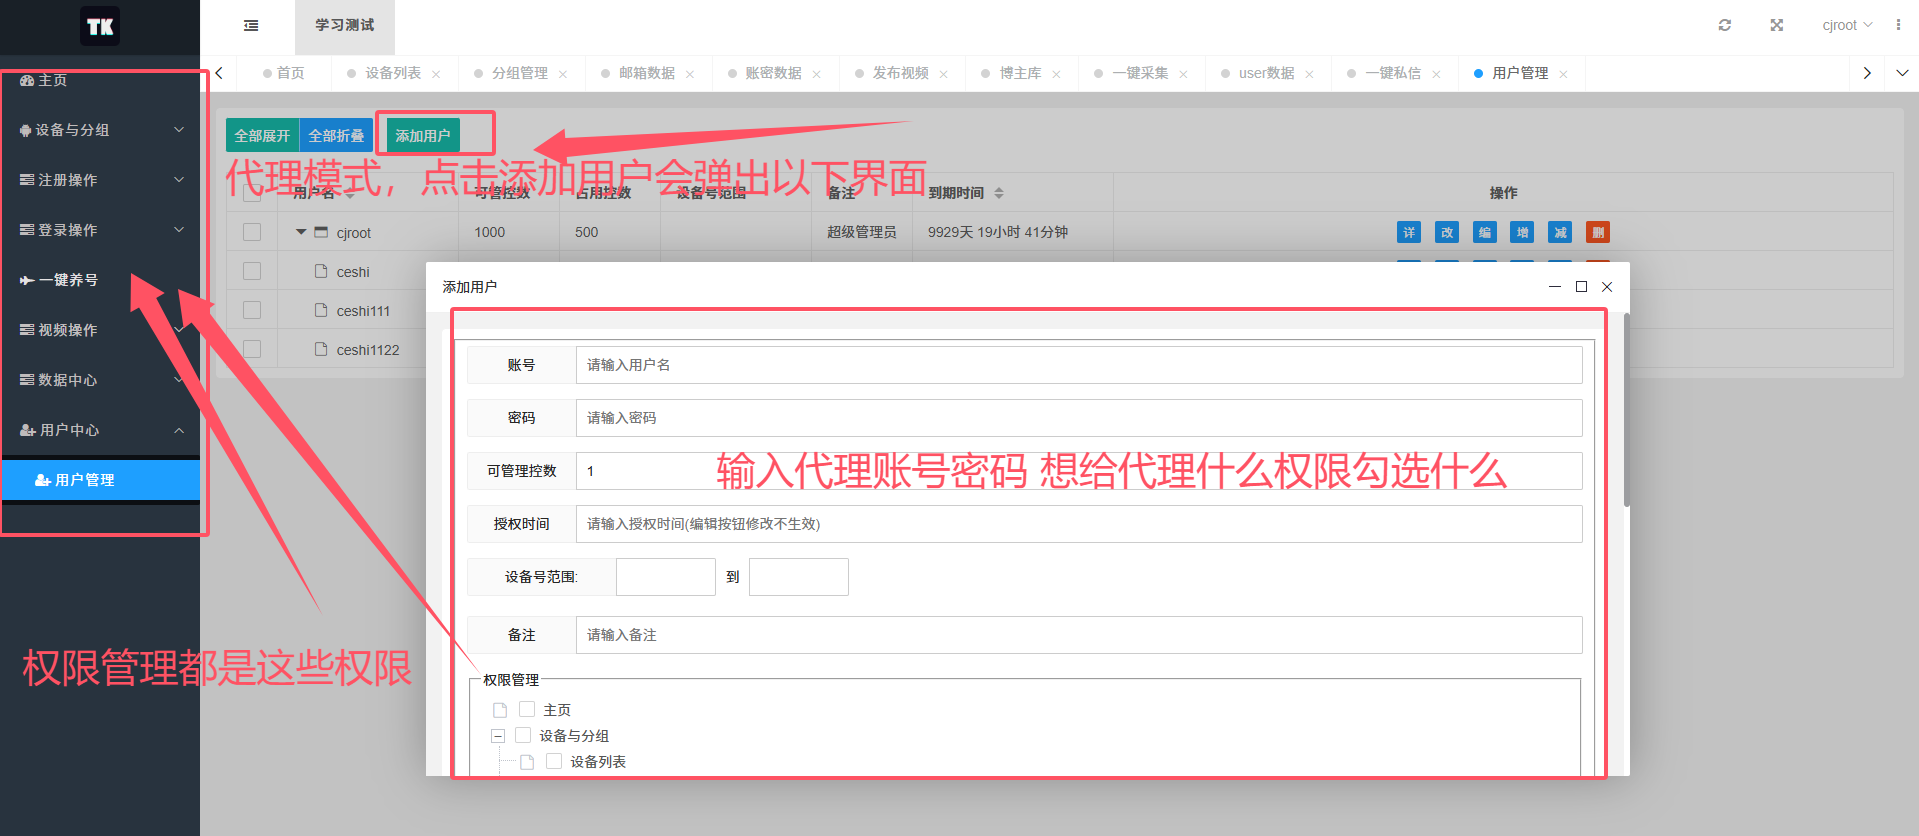
Task: Click the dialog's vertical scrollbar
Action: [x=1627, y=410]
